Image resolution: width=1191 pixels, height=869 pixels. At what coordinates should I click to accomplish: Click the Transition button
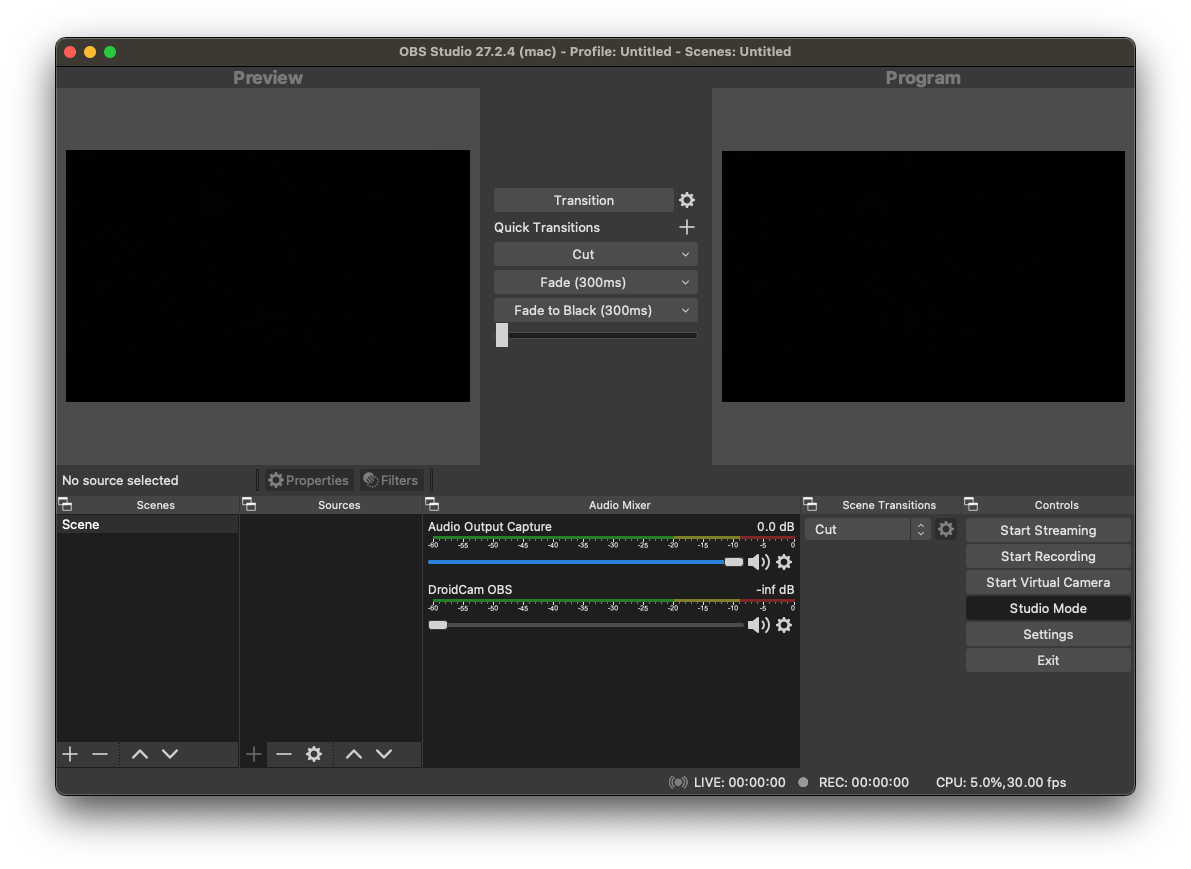[x=583, y=201]
